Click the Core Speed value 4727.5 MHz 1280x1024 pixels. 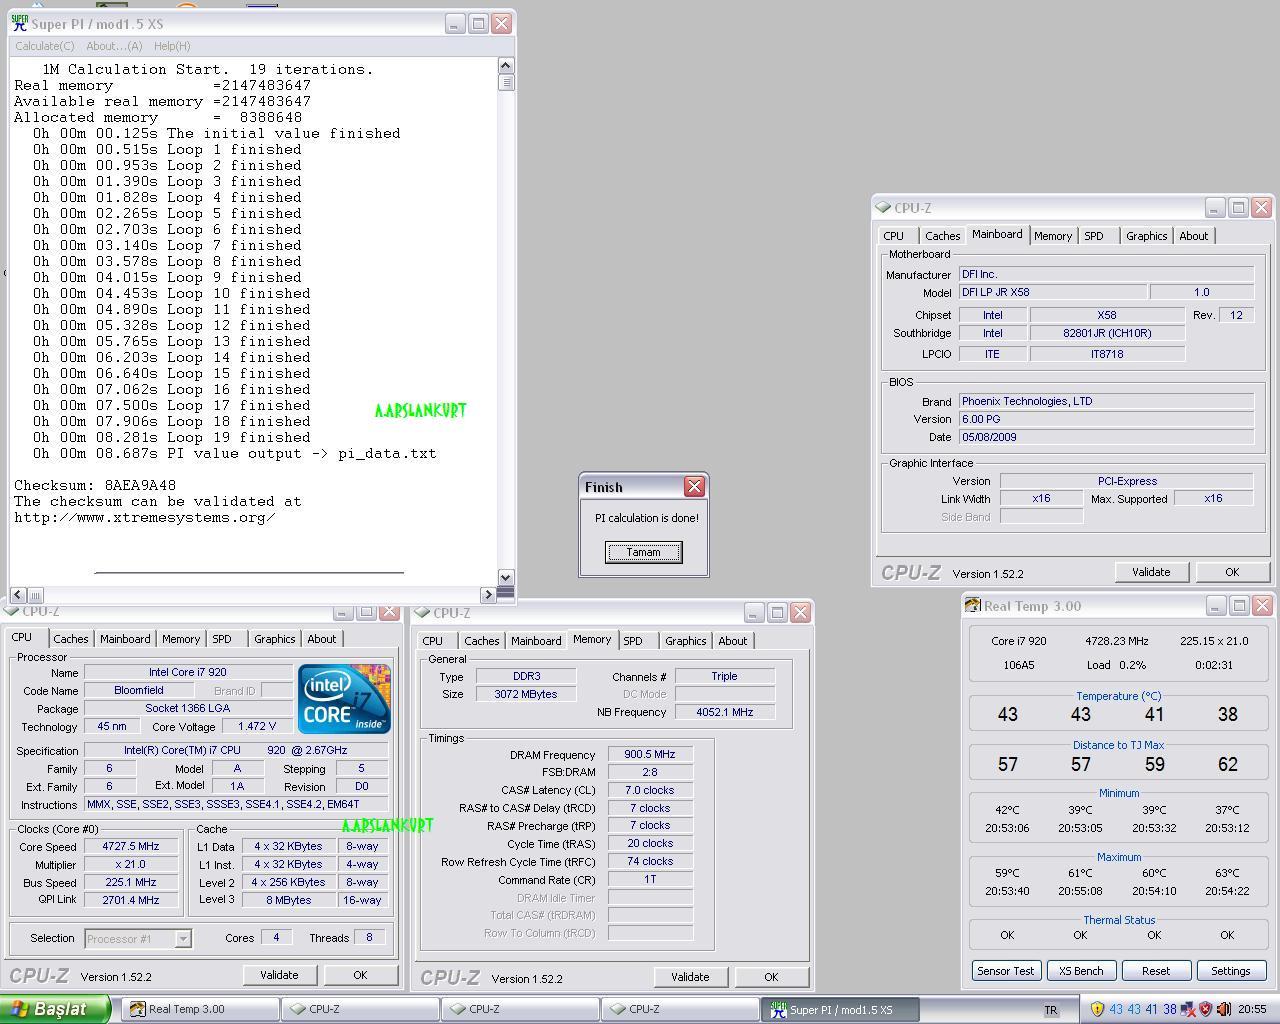coord(130,847)
